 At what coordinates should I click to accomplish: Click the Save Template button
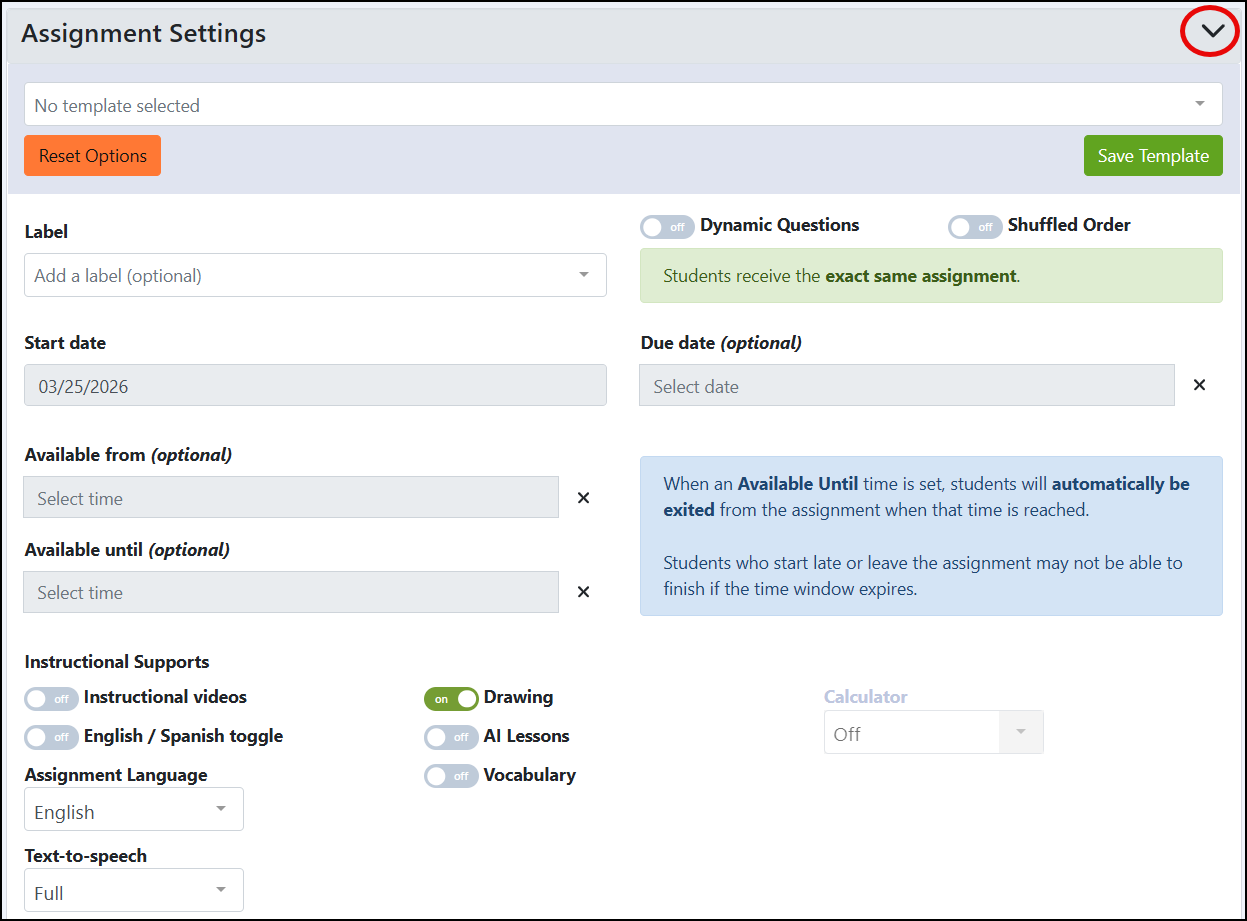pos(1153,155)
